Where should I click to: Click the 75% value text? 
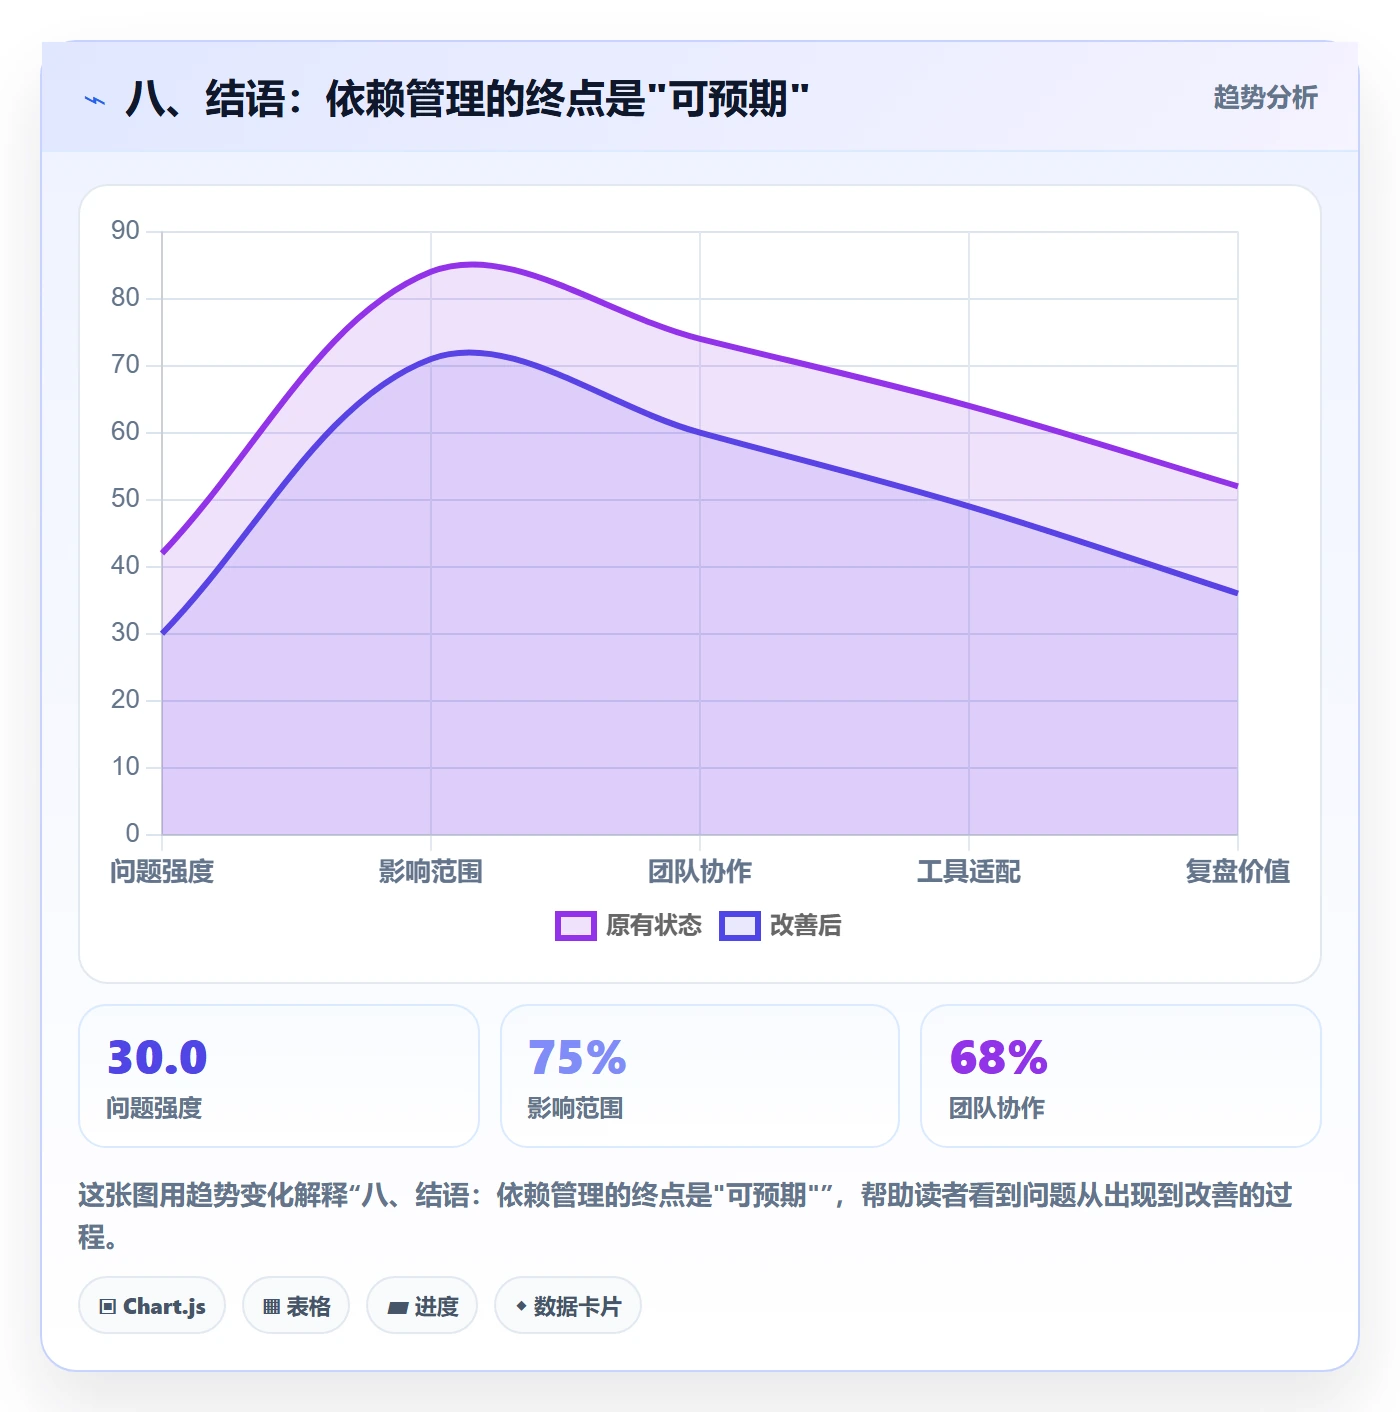tap(577, 1058)
